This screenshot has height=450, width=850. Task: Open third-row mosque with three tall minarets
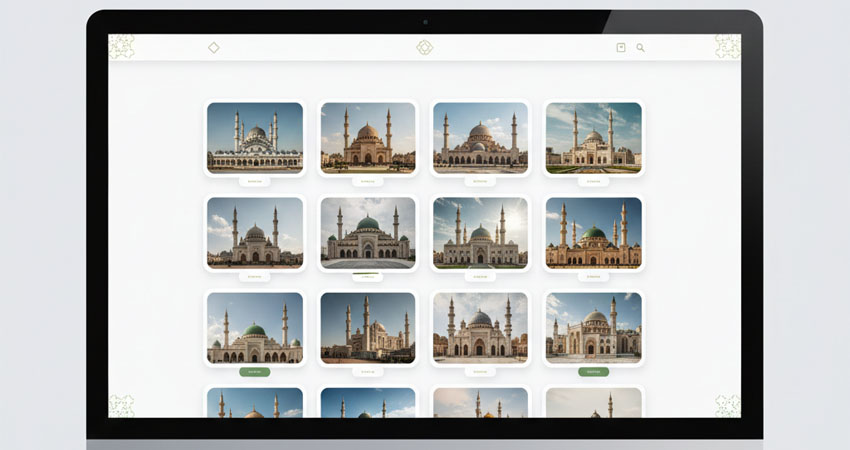click(368, 328)
